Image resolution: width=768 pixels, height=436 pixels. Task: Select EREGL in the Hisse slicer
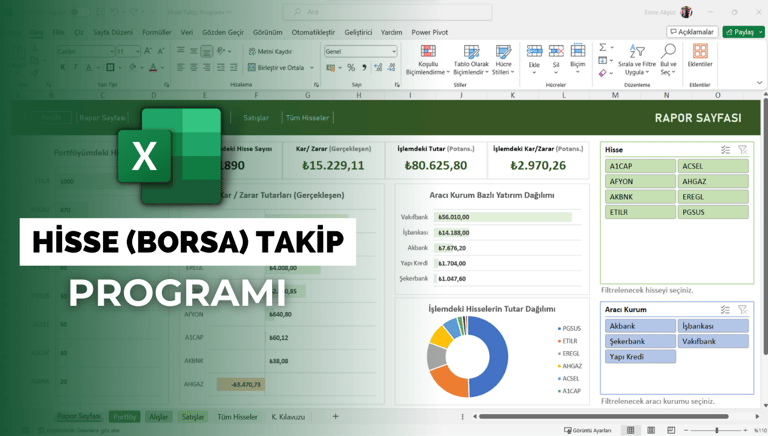tap(713, 196)
